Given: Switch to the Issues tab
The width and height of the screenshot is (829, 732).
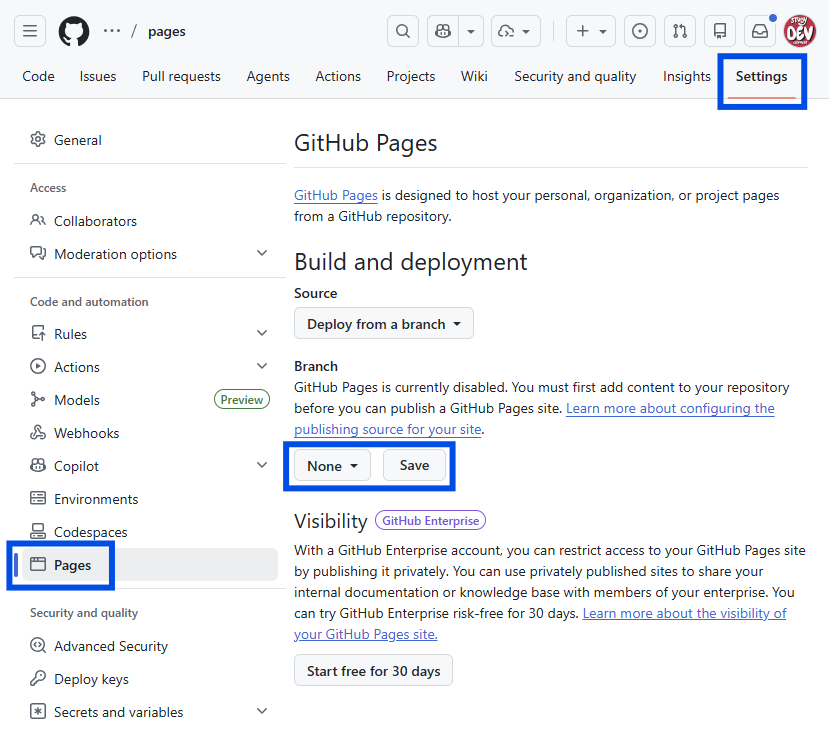Looking at the screenshot, I should coord(98,76).
